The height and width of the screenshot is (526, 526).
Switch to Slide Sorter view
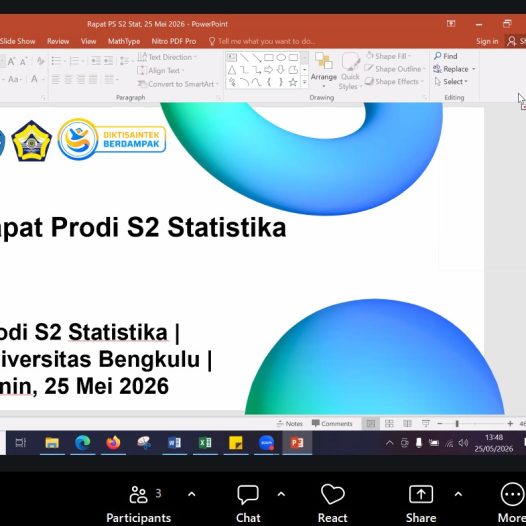click(389, 424)
